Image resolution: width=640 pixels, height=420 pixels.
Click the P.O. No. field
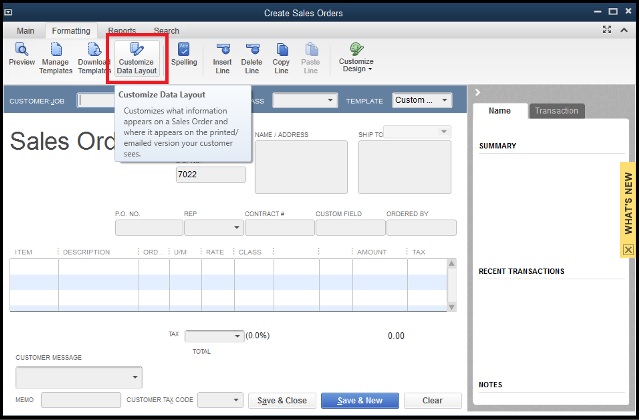pos(149,227)
